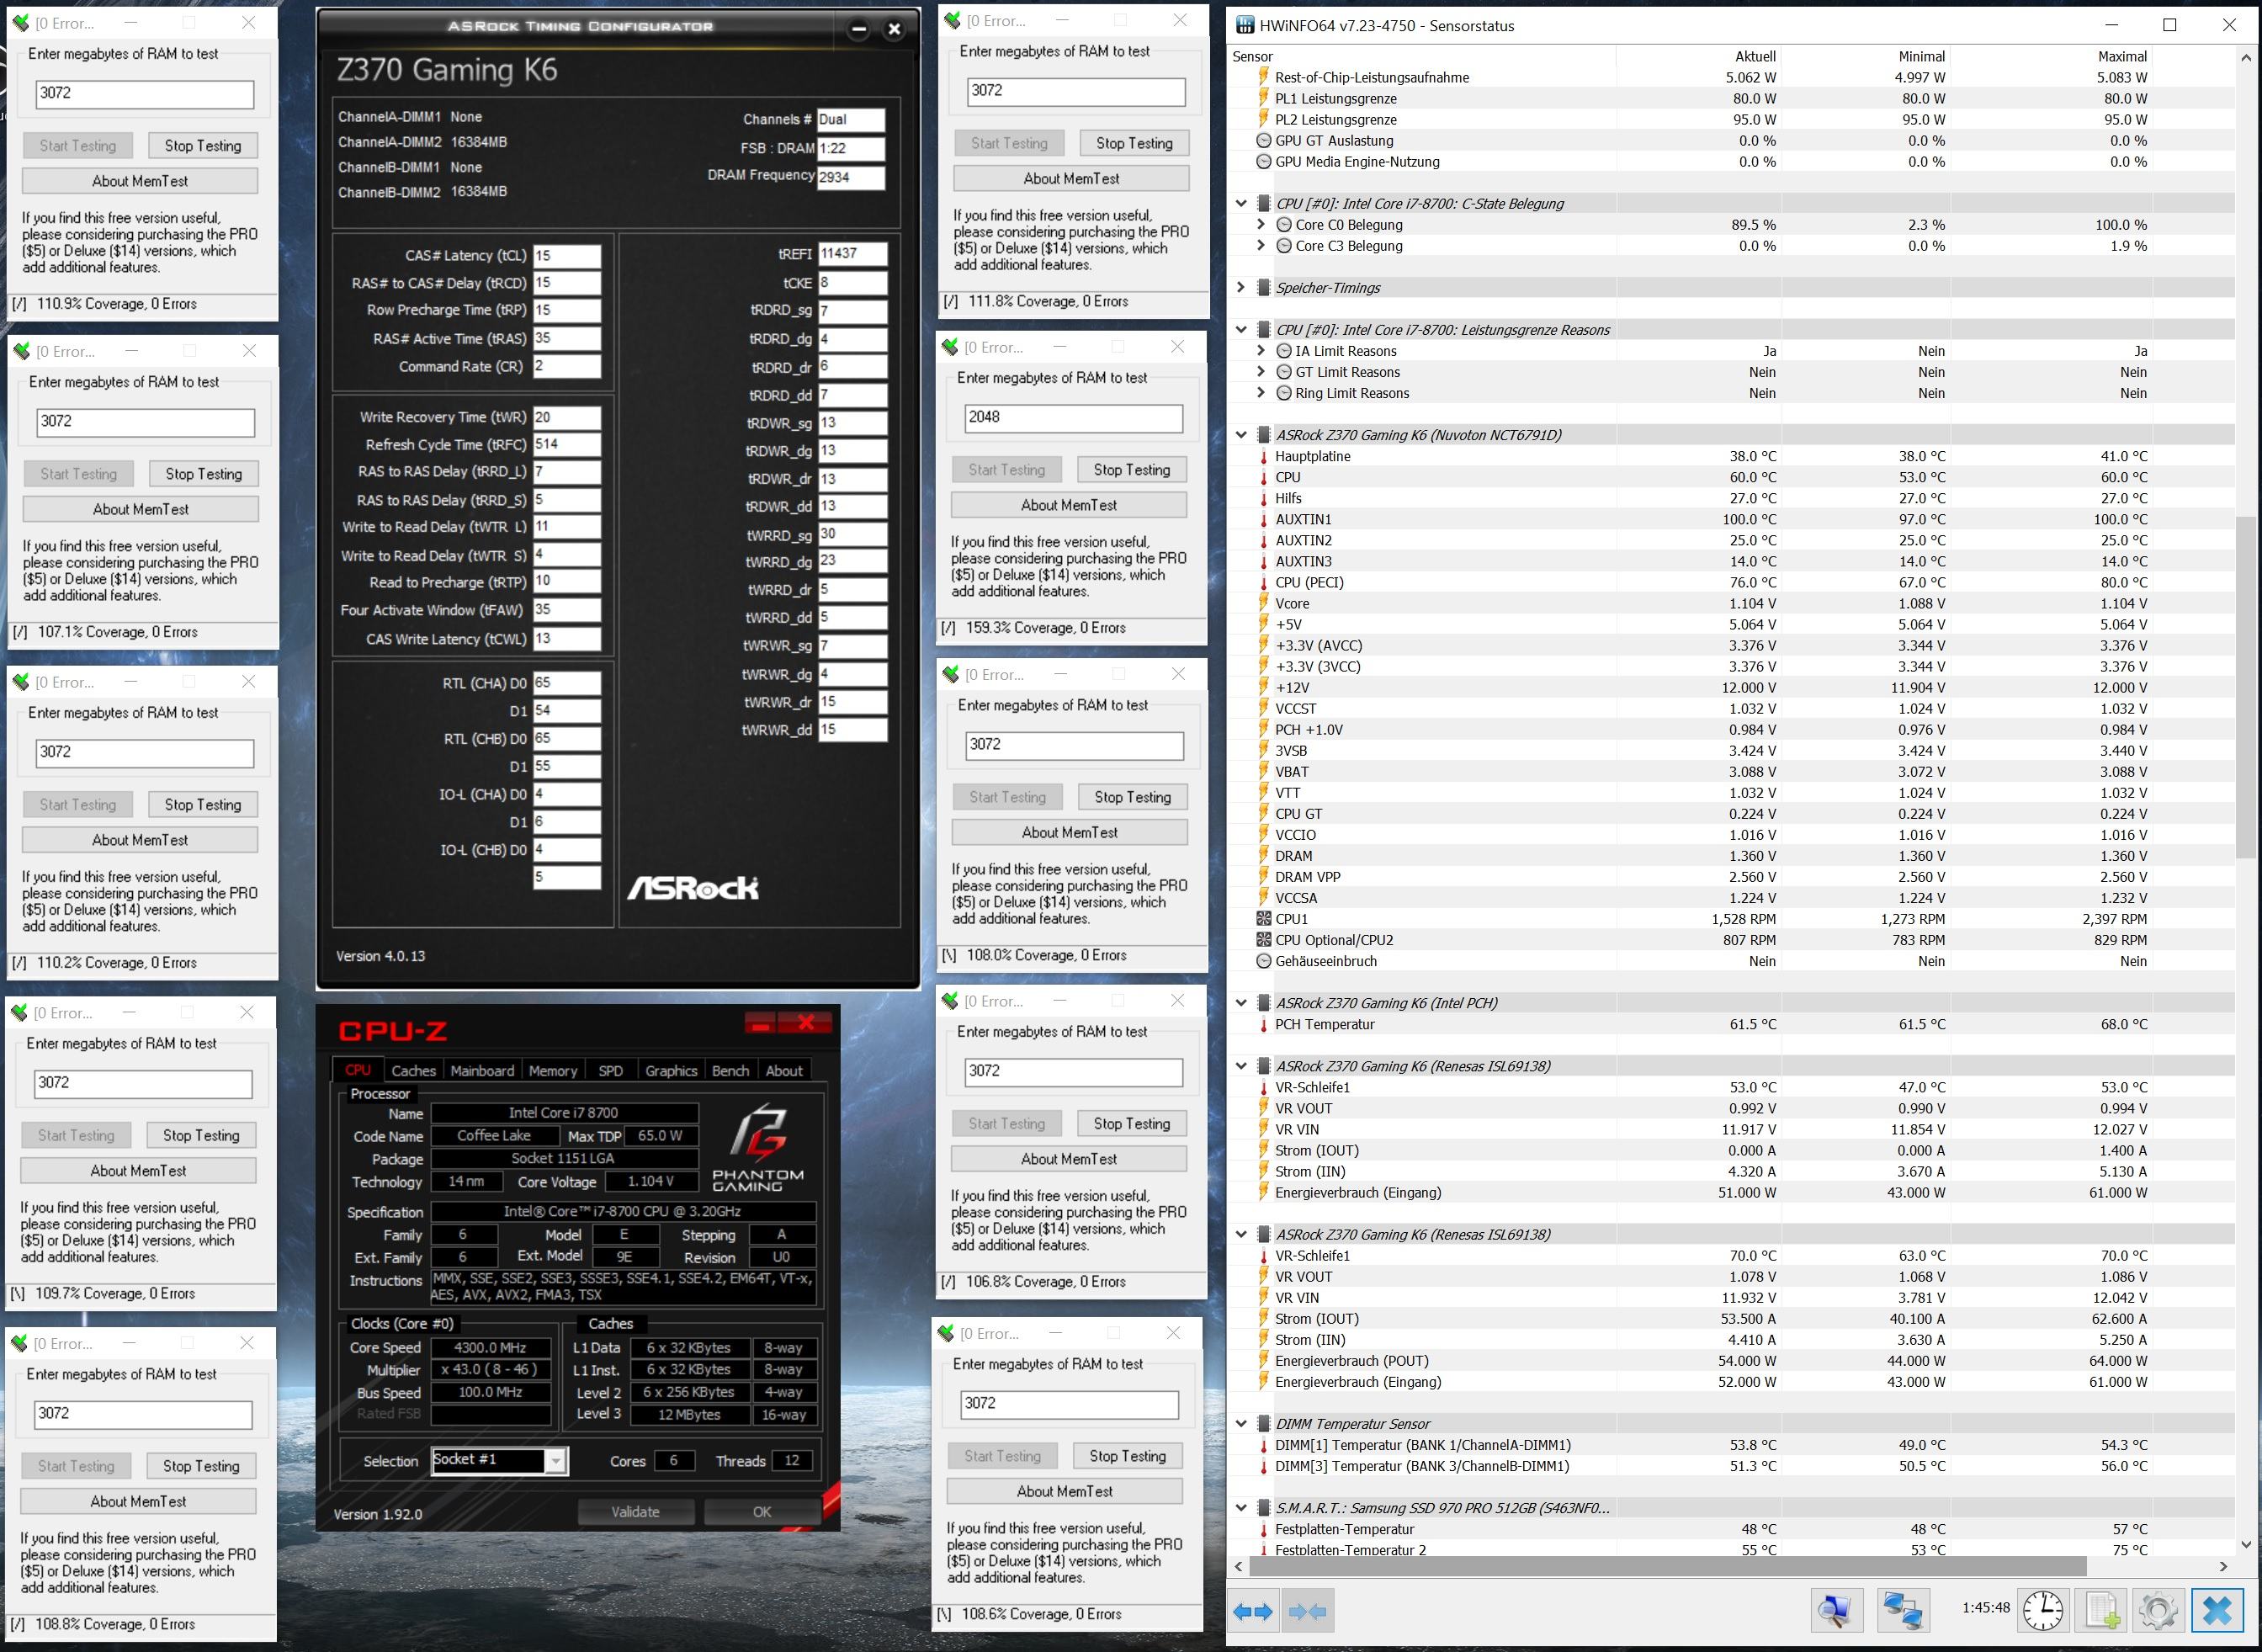Click MemTest icon of window showing 159.3% coverage
Image resolution: width=2262 pixels, height=1652 pixels.
click(x=950, y=347)
